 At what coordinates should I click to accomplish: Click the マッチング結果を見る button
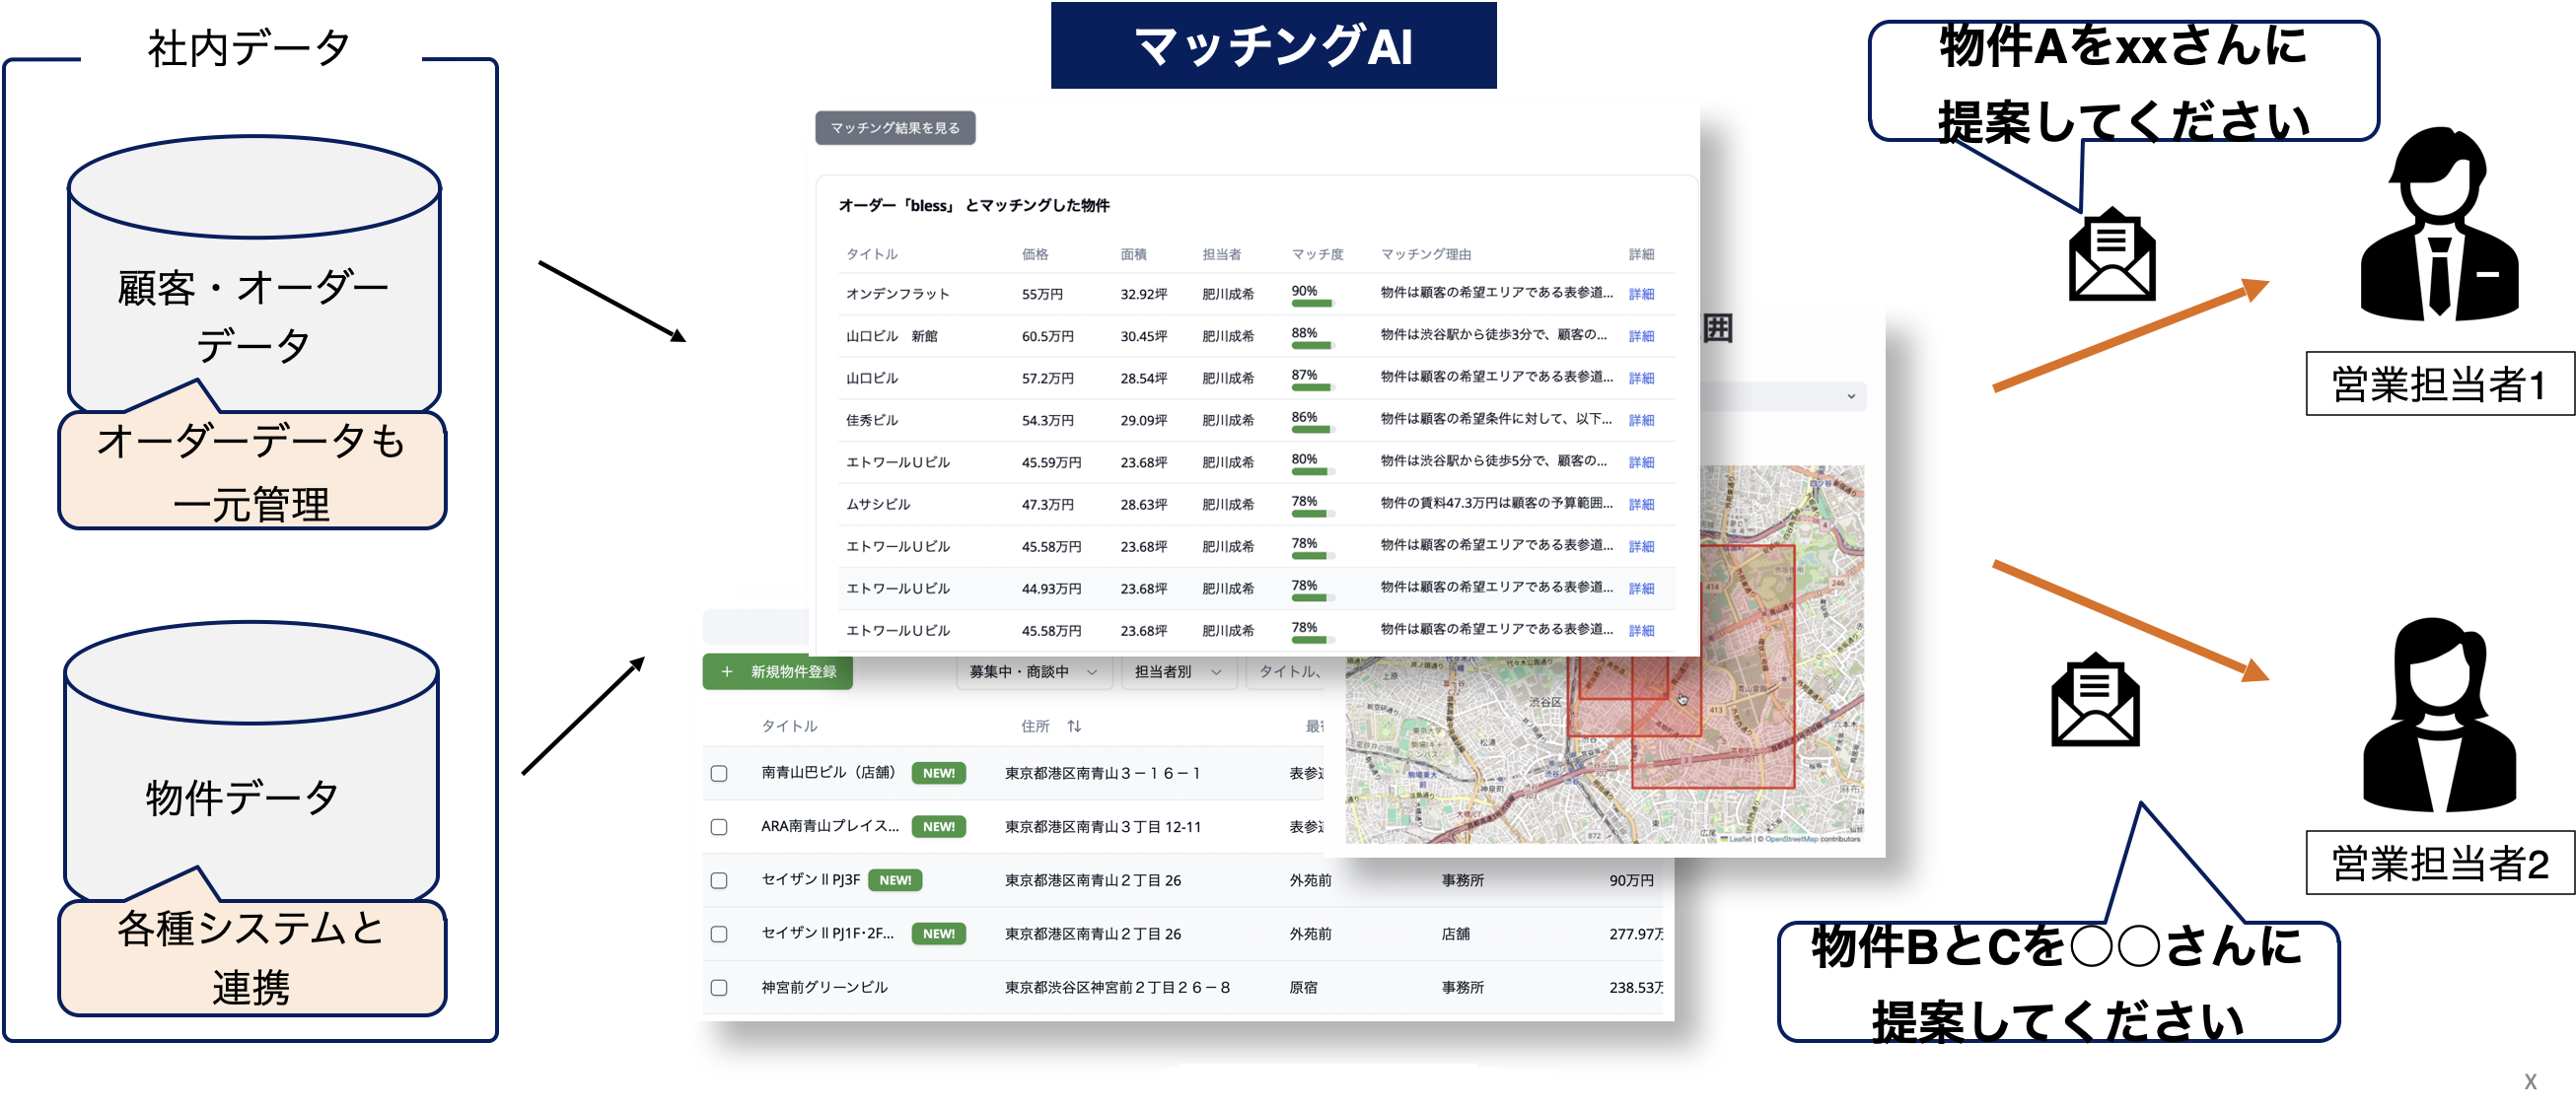click(897, 128)
